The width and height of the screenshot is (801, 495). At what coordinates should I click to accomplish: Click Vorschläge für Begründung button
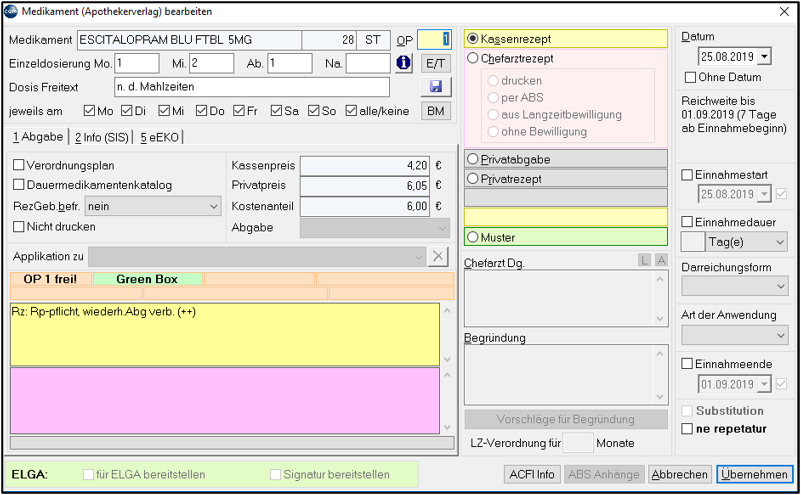(566, 419)
